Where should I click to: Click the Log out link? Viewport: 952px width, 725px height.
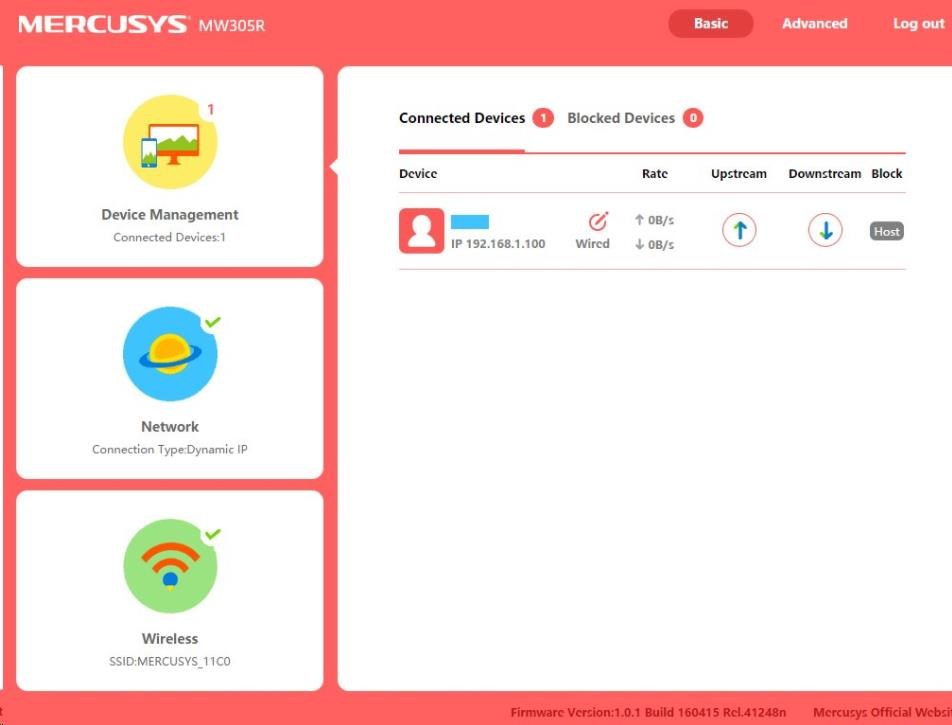tap(918, 24)
